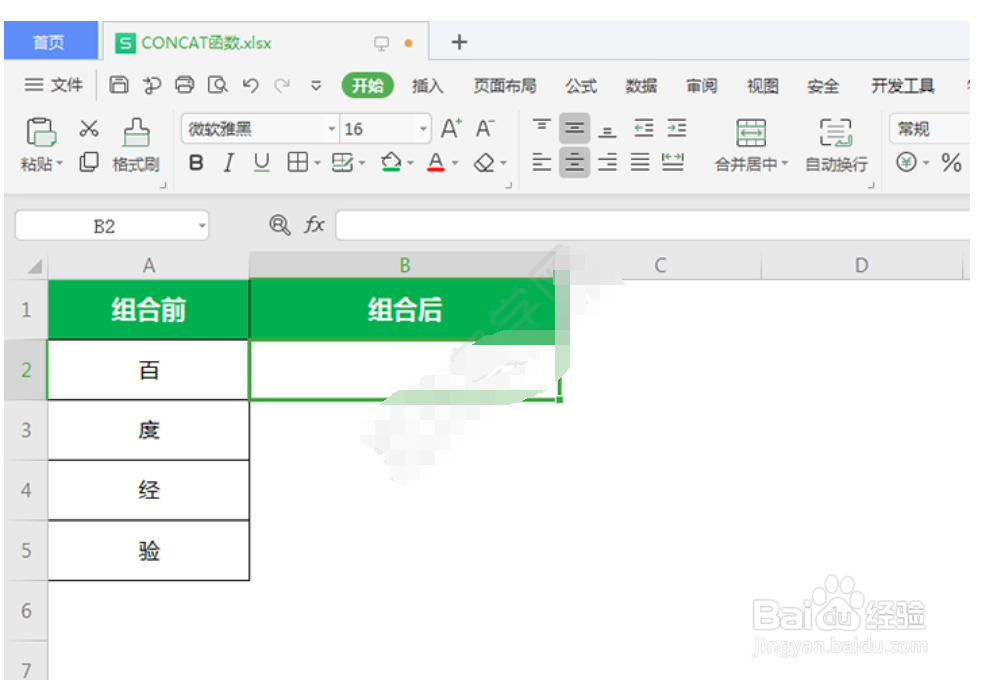The height and width of the screenshot is (680, 981).
Task: Toggle center horizontal alignment
Action: [574, 162]
